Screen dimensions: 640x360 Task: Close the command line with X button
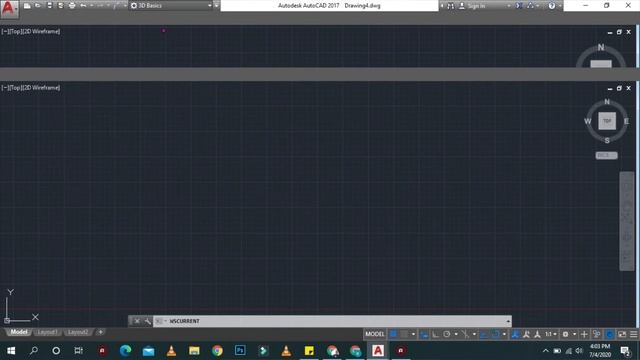pyautogui.click(x=137, y=321)
